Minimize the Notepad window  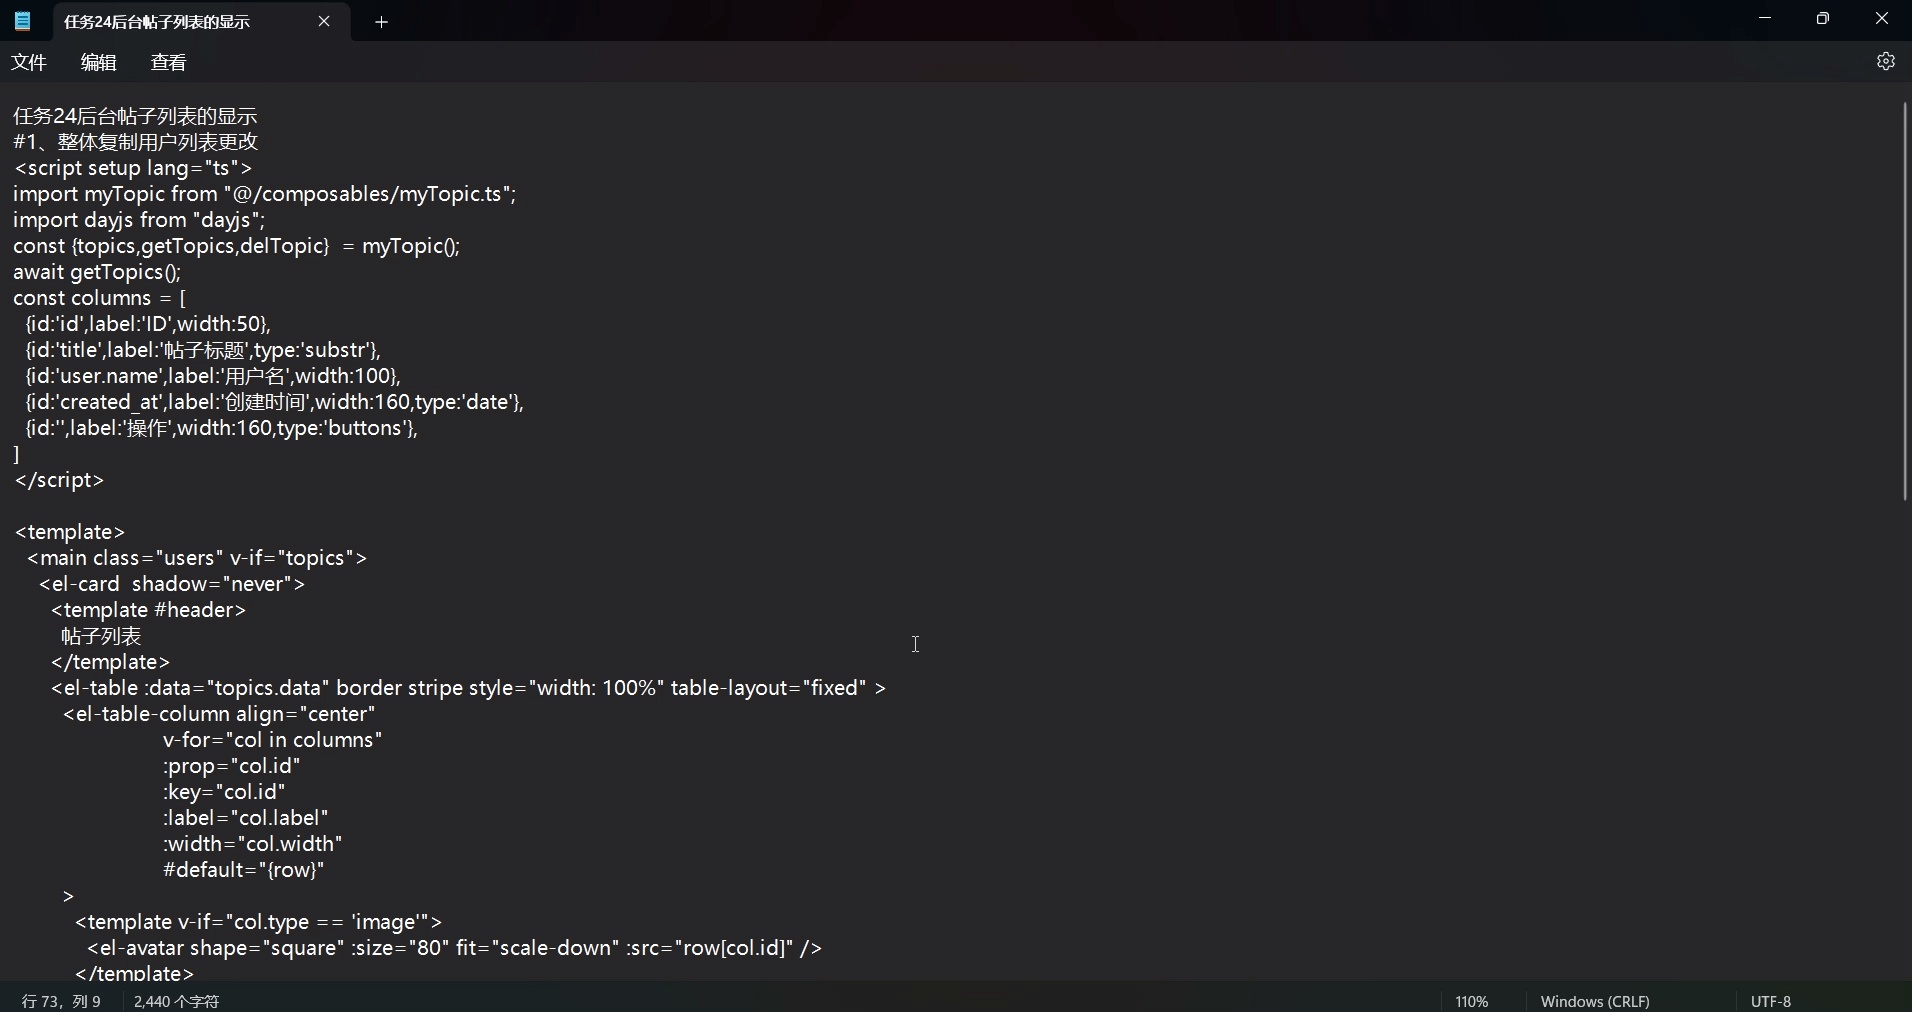(1766, 18)
